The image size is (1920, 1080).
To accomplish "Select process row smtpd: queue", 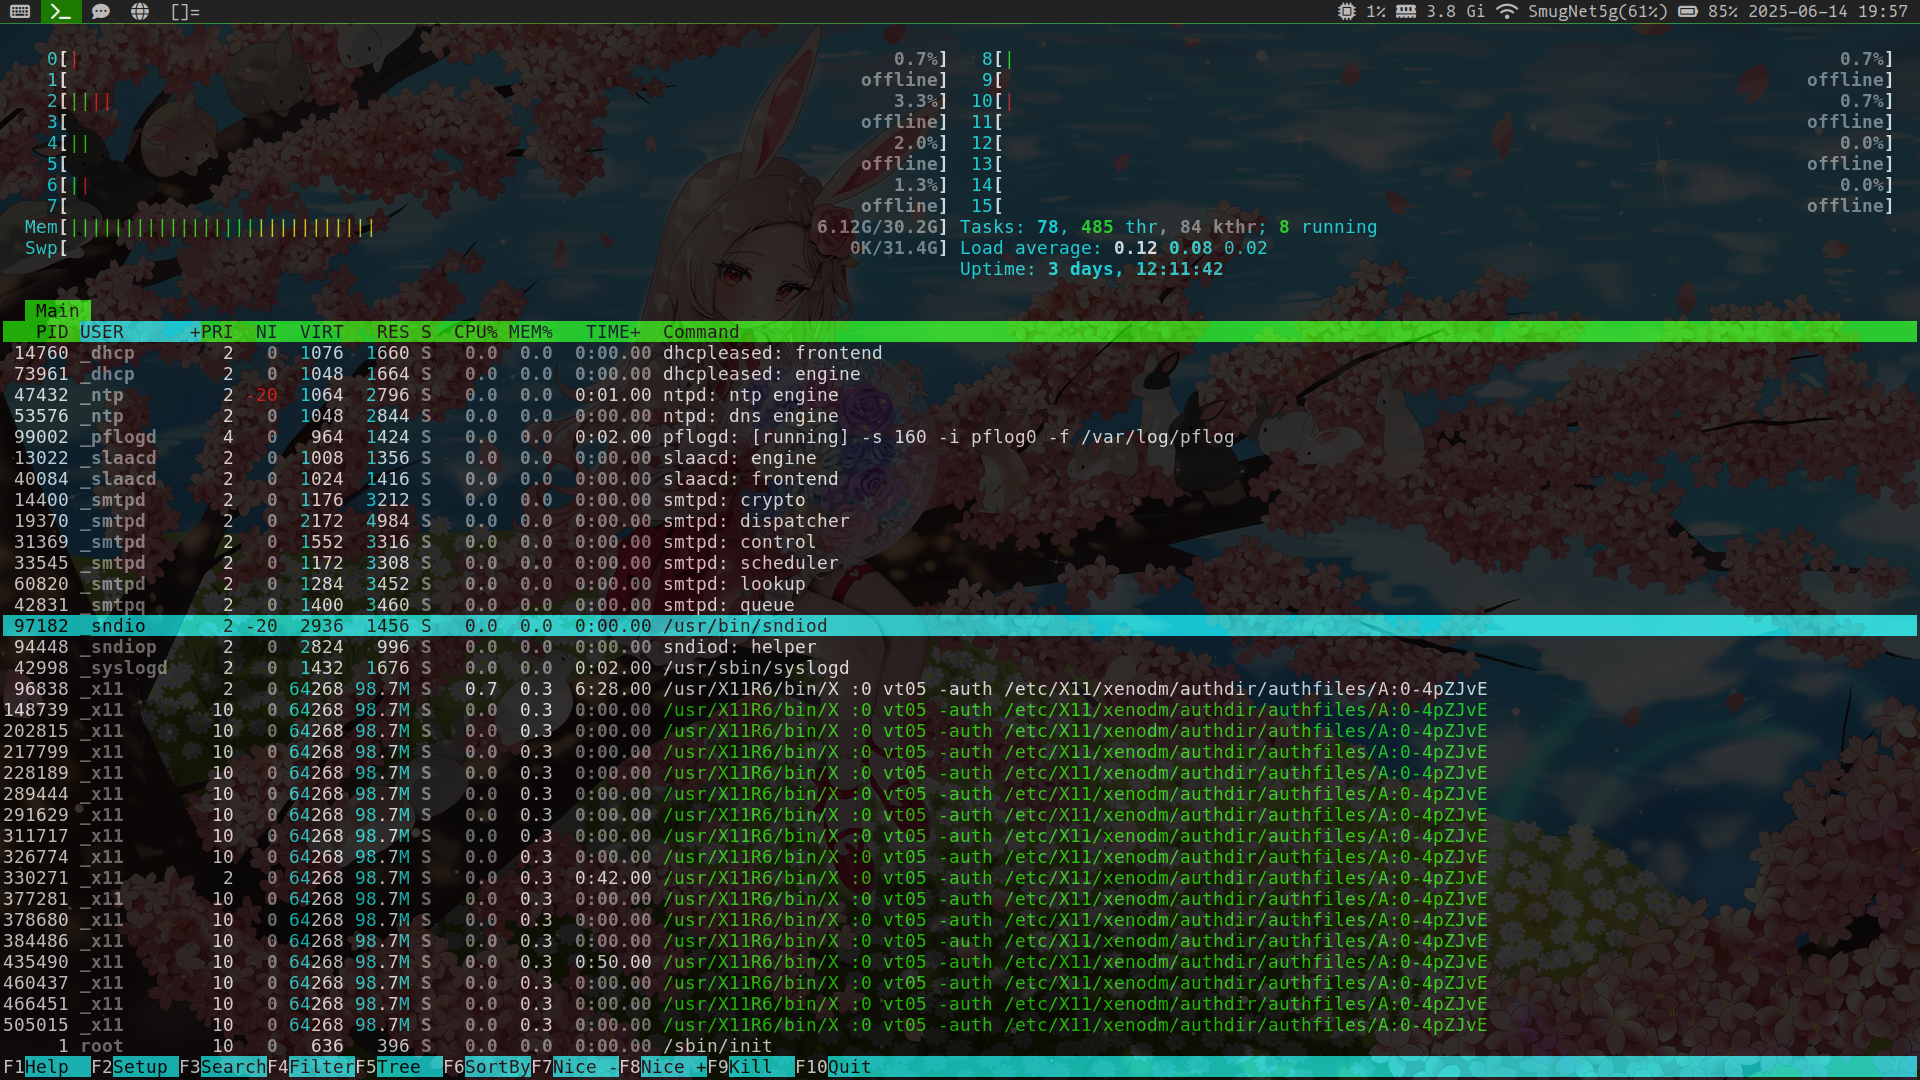I will (x=960, y=605).
